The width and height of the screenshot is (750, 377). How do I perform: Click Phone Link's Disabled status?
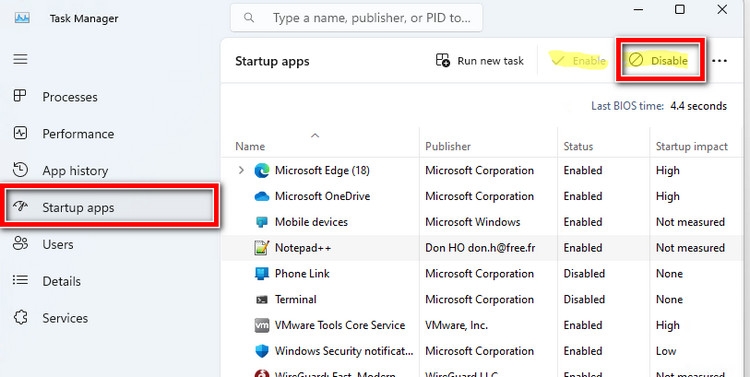pyautogui.click(x=584, y=274)
